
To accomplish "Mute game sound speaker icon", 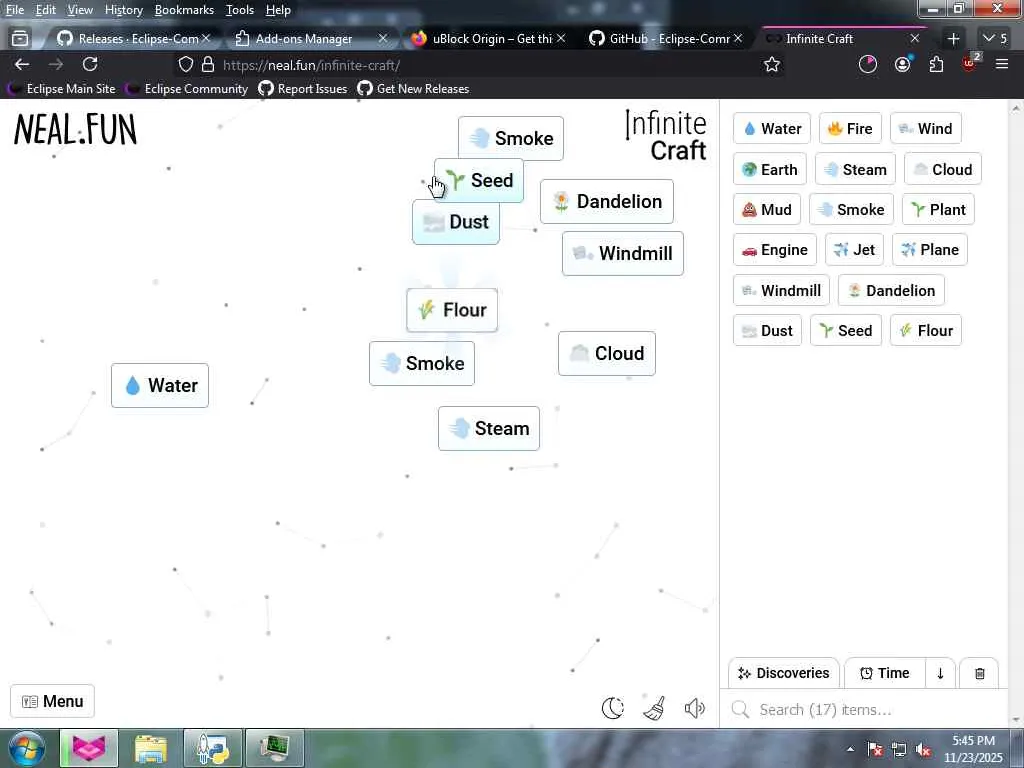I will tap(695, 708).
